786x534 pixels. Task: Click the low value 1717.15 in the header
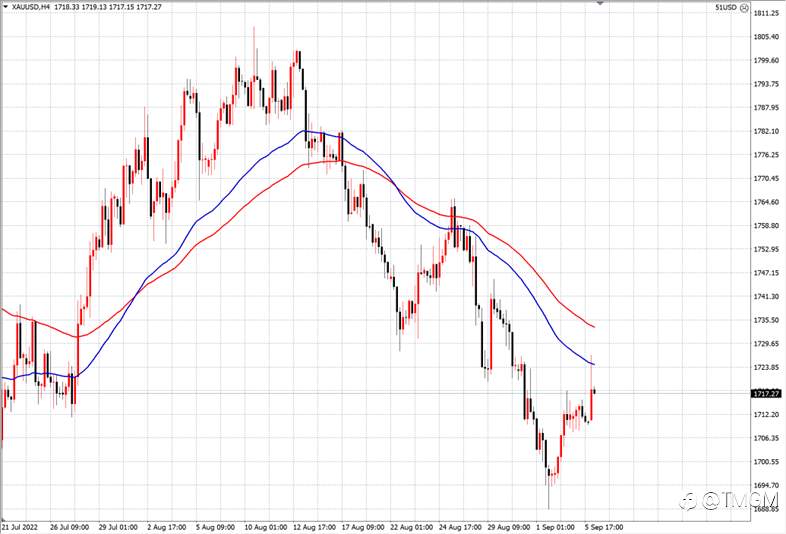click(x=121, y=8)
